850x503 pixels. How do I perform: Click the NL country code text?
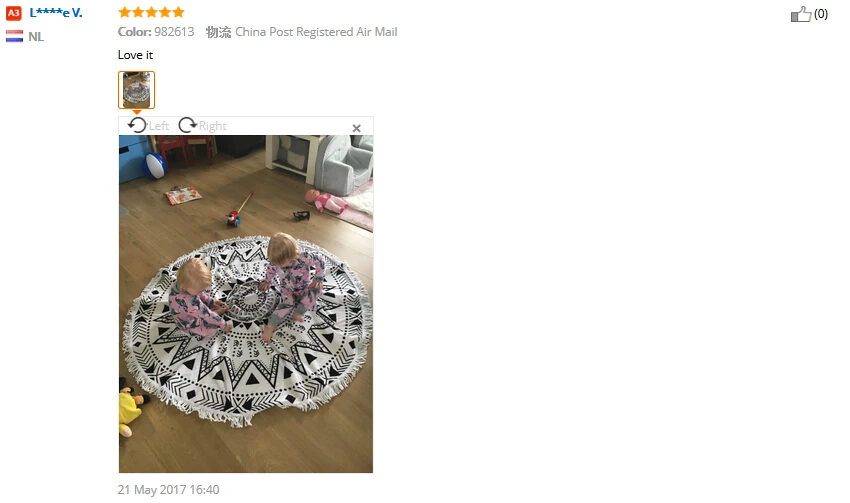[36, 37]
